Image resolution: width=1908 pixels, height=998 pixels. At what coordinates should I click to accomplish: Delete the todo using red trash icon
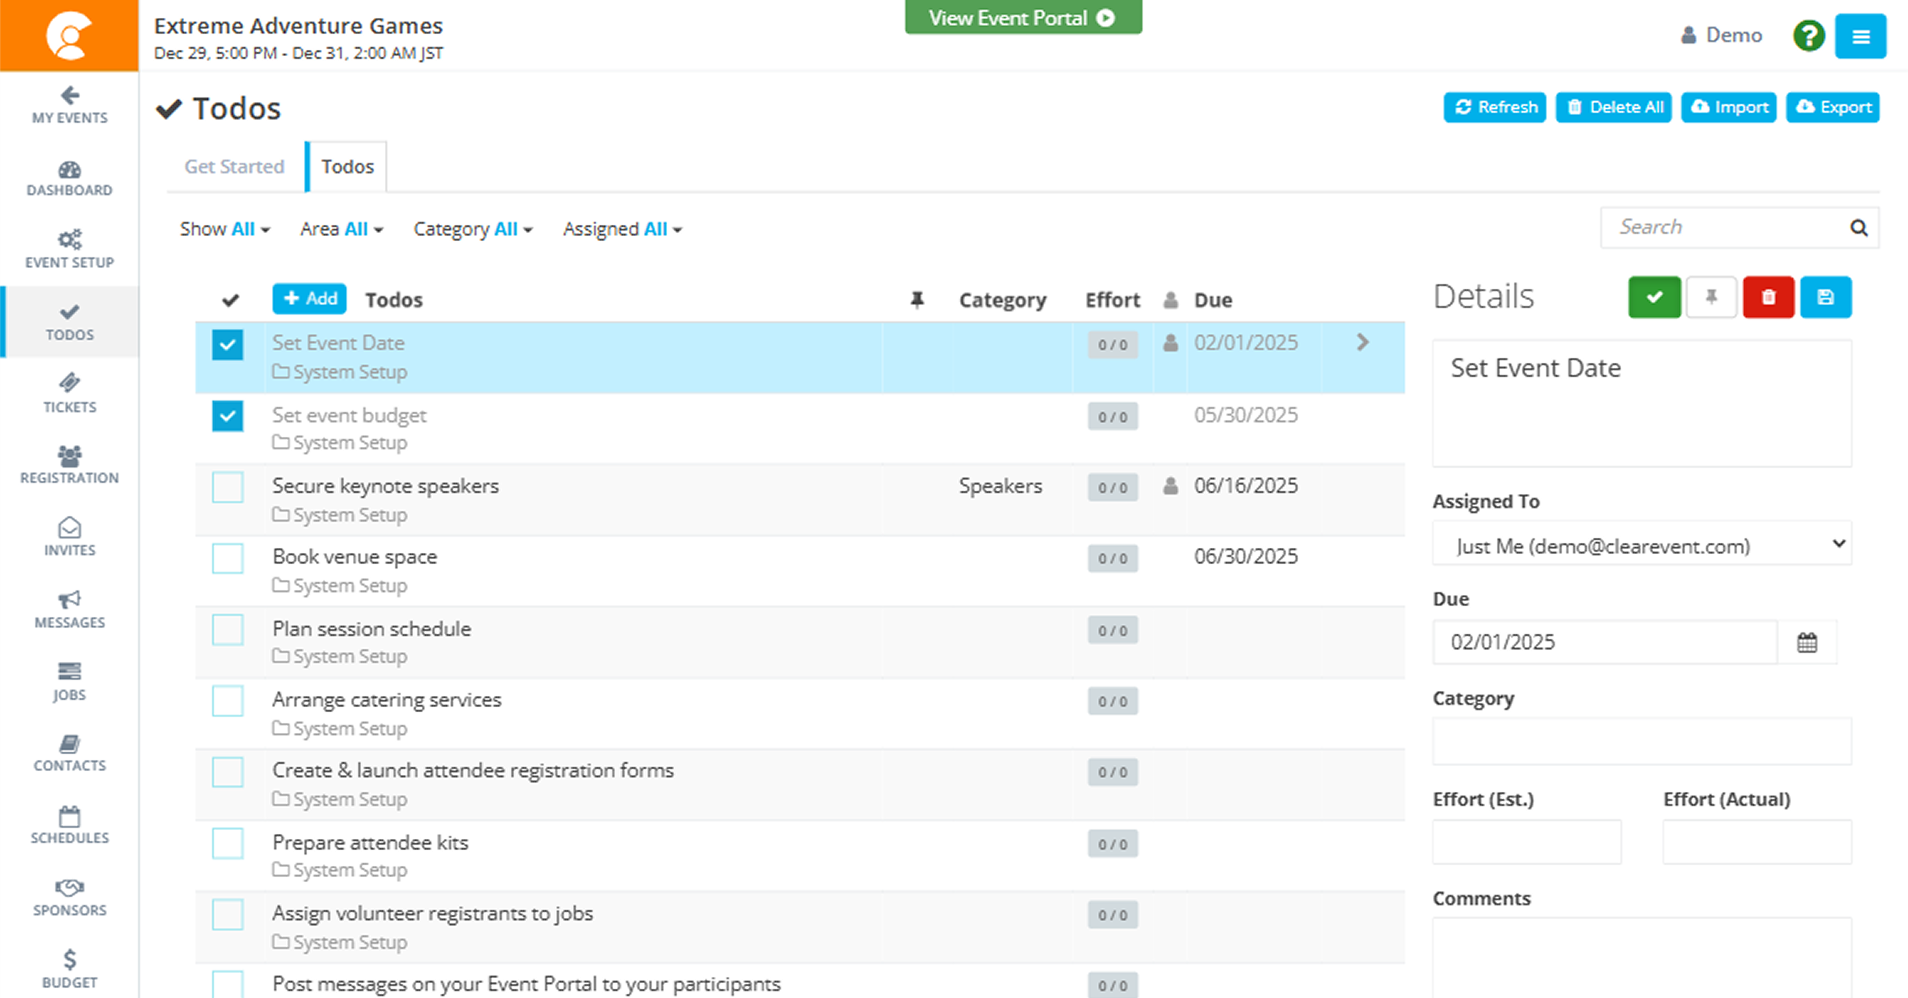coord(1768,297)
